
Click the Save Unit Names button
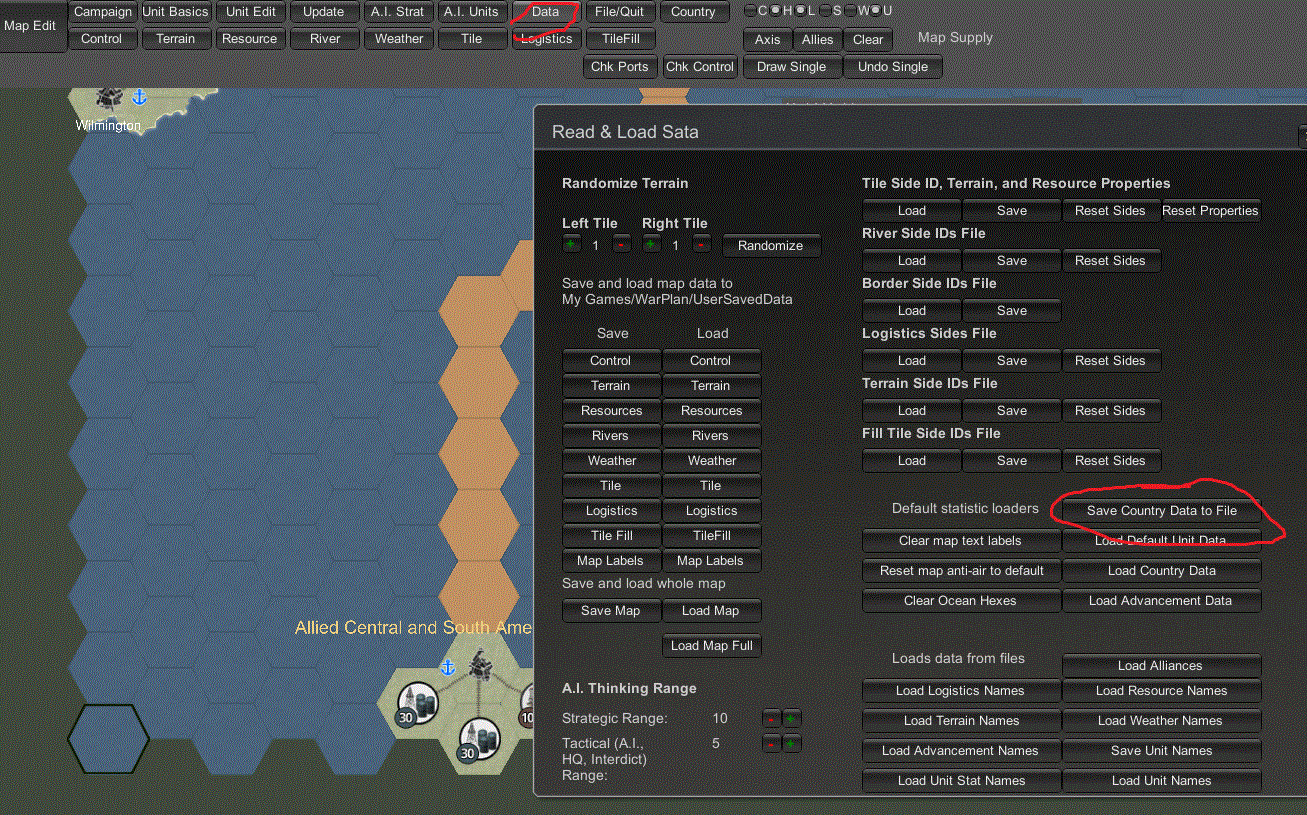click(x=1162, y=751)
